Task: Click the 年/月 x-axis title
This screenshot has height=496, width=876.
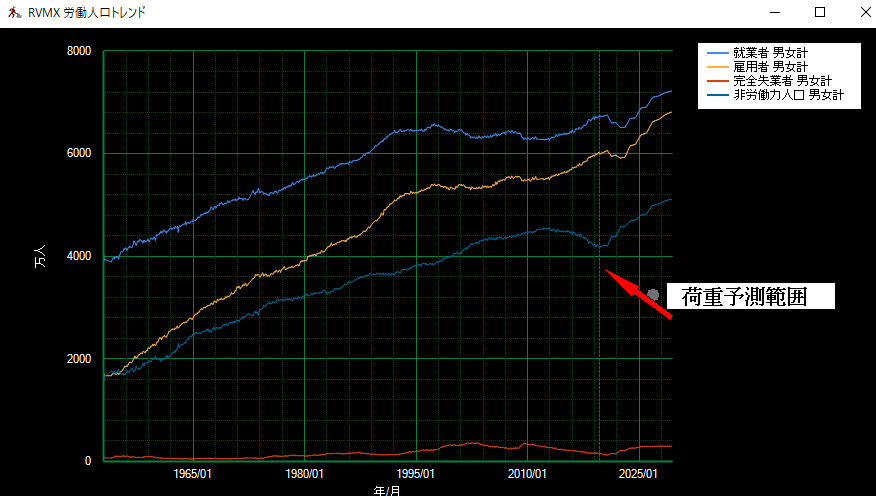Action: pyautogui.click(x=386, y=491)
